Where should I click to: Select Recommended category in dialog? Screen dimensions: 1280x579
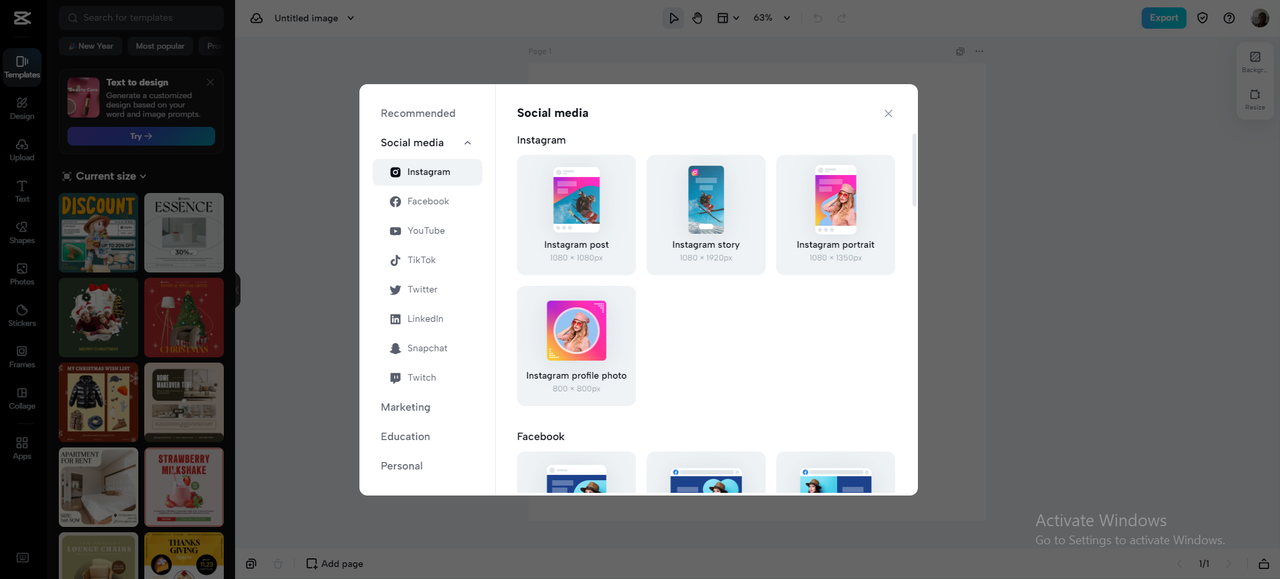point(418,113)
